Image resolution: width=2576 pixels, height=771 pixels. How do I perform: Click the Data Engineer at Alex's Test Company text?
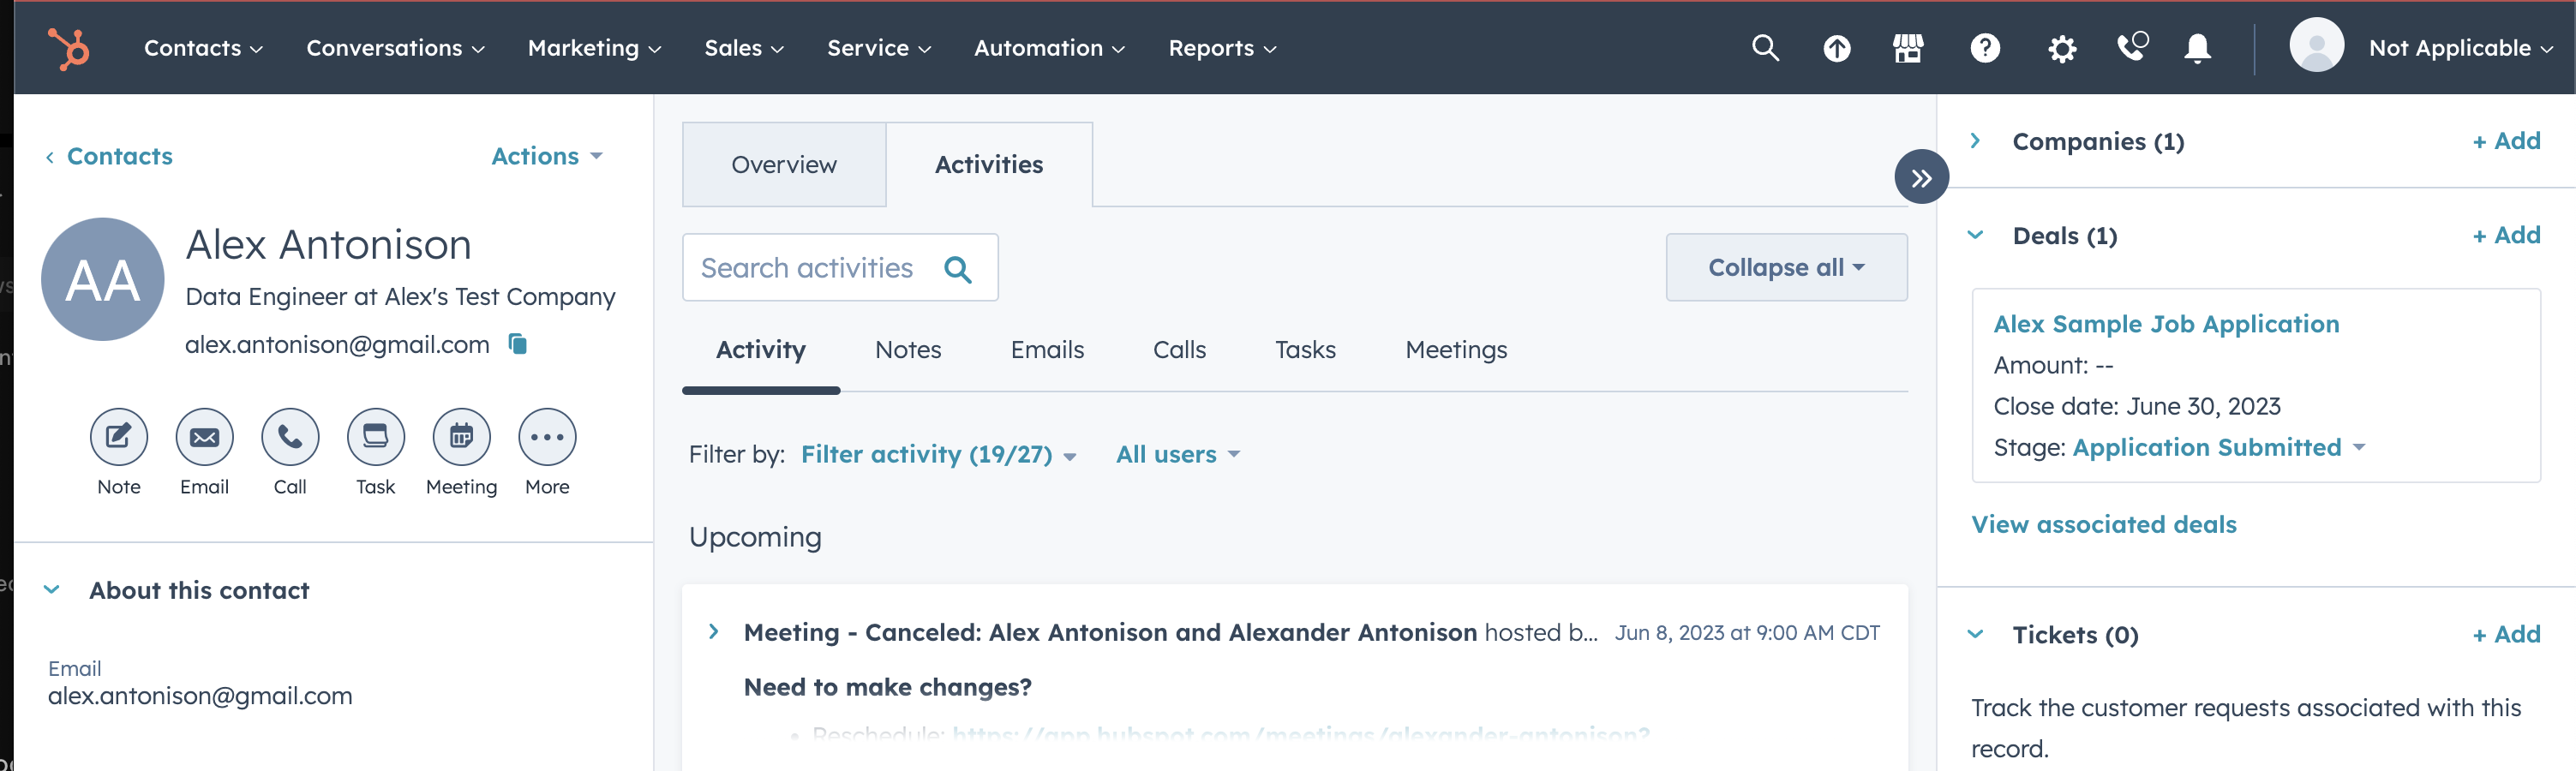[400, 297]
